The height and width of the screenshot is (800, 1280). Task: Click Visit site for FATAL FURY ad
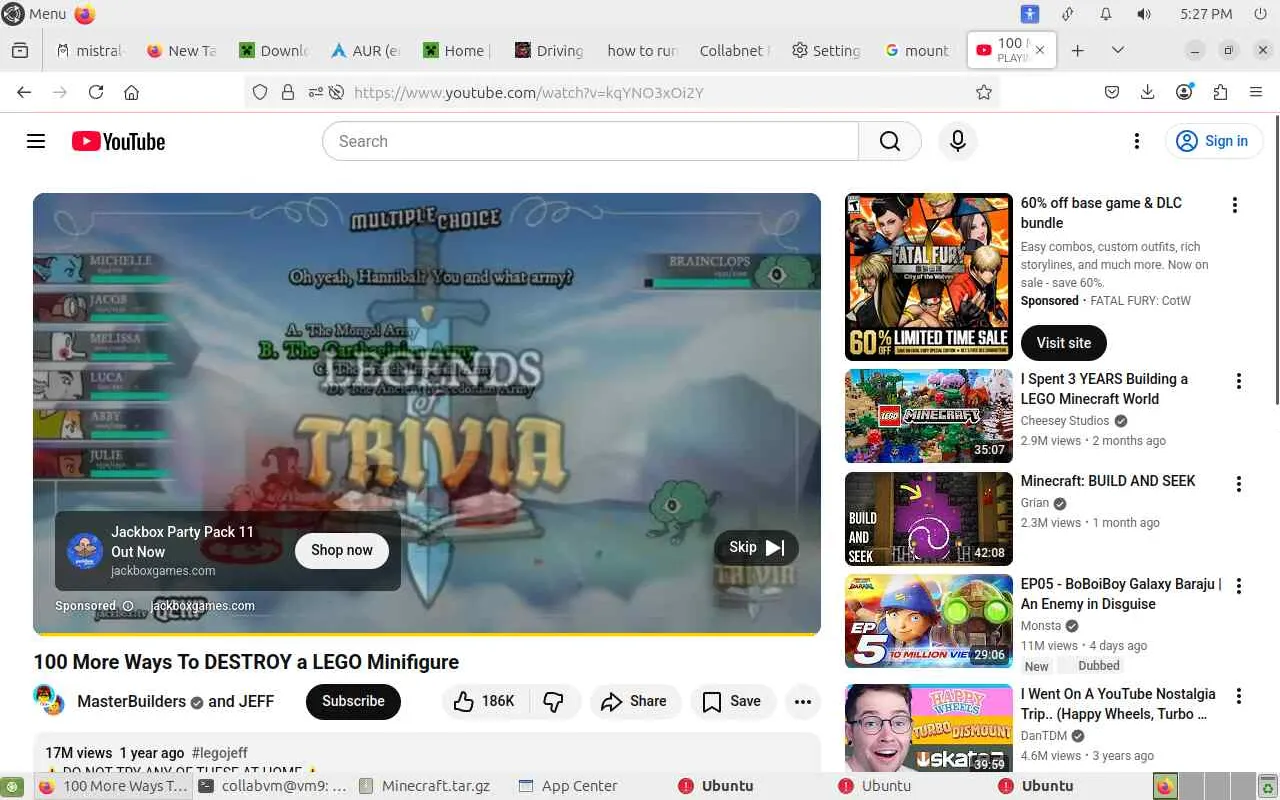pos(1064,343)
